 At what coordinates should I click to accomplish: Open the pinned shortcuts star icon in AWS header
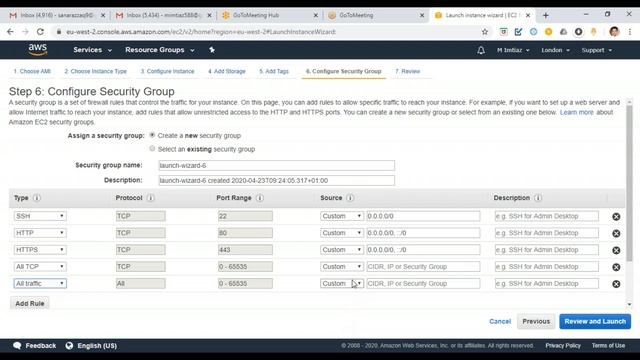pos(212,50)
